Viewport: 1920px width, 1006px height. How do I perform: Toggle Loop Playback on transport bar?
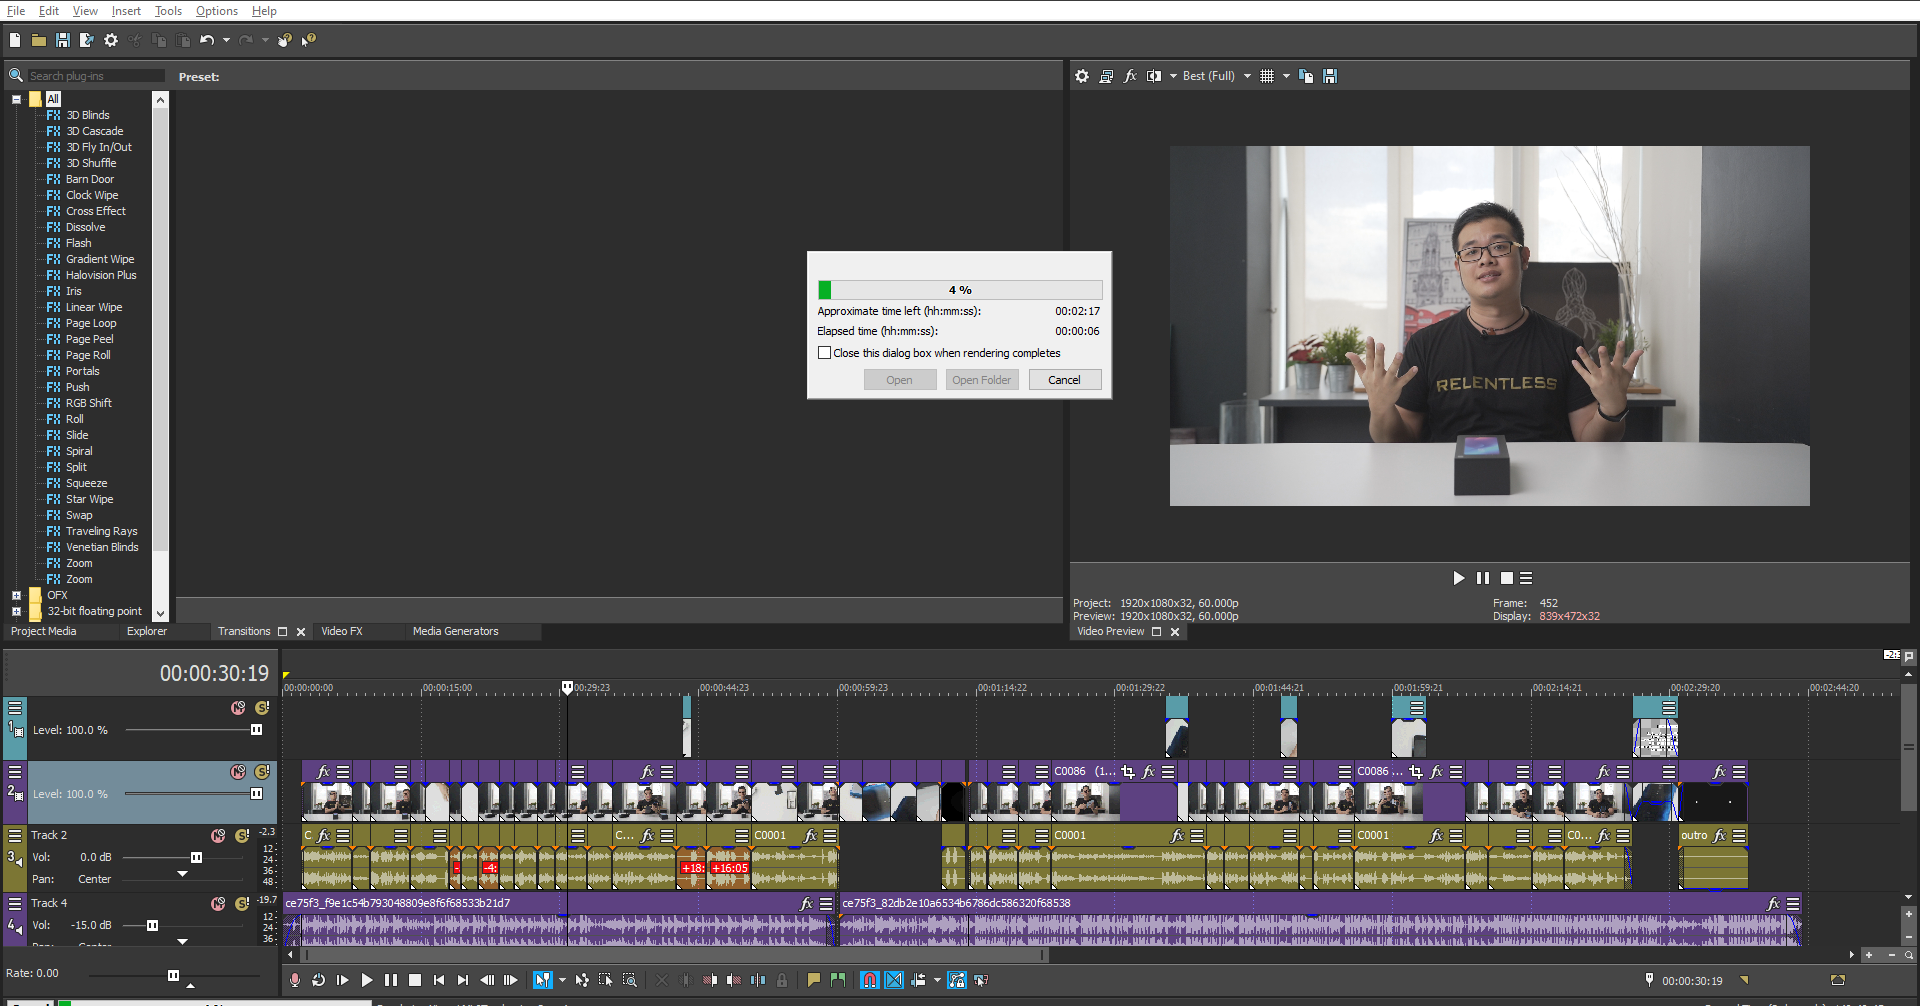(x=319, y=980)
